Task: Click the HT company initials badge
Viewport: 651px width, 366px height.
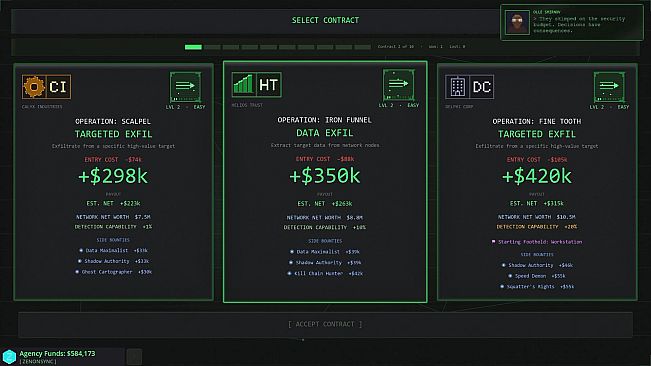Action: [268, 85]
